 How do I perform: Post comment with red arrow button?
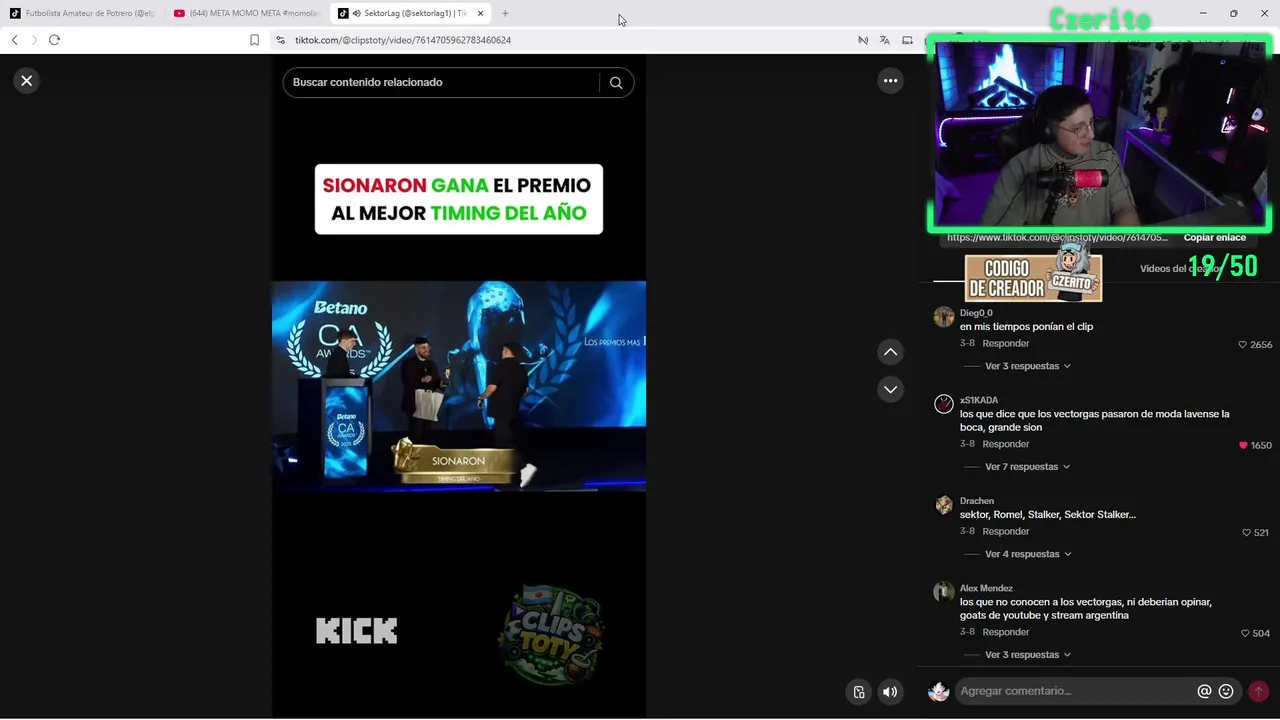pos(1258,691)
